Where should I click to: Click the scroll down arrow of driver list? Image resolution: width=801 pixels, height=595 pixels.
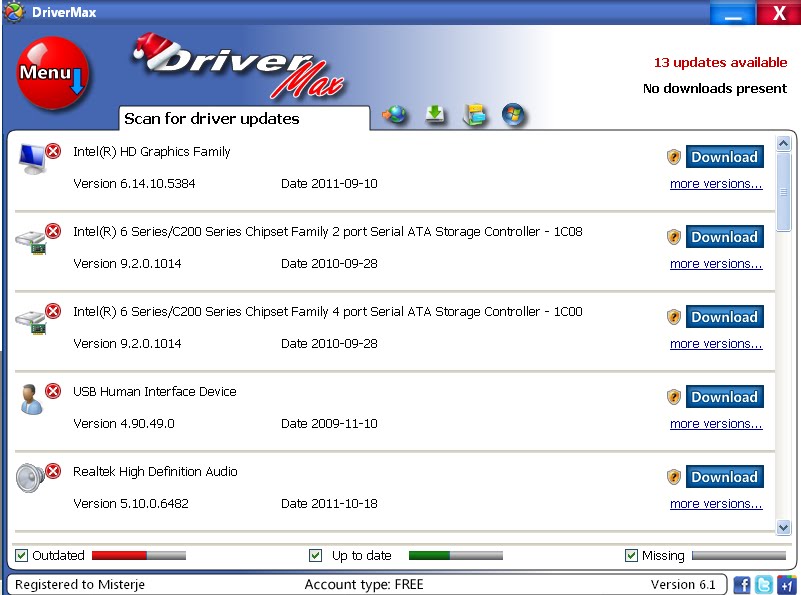click(784, 527)
